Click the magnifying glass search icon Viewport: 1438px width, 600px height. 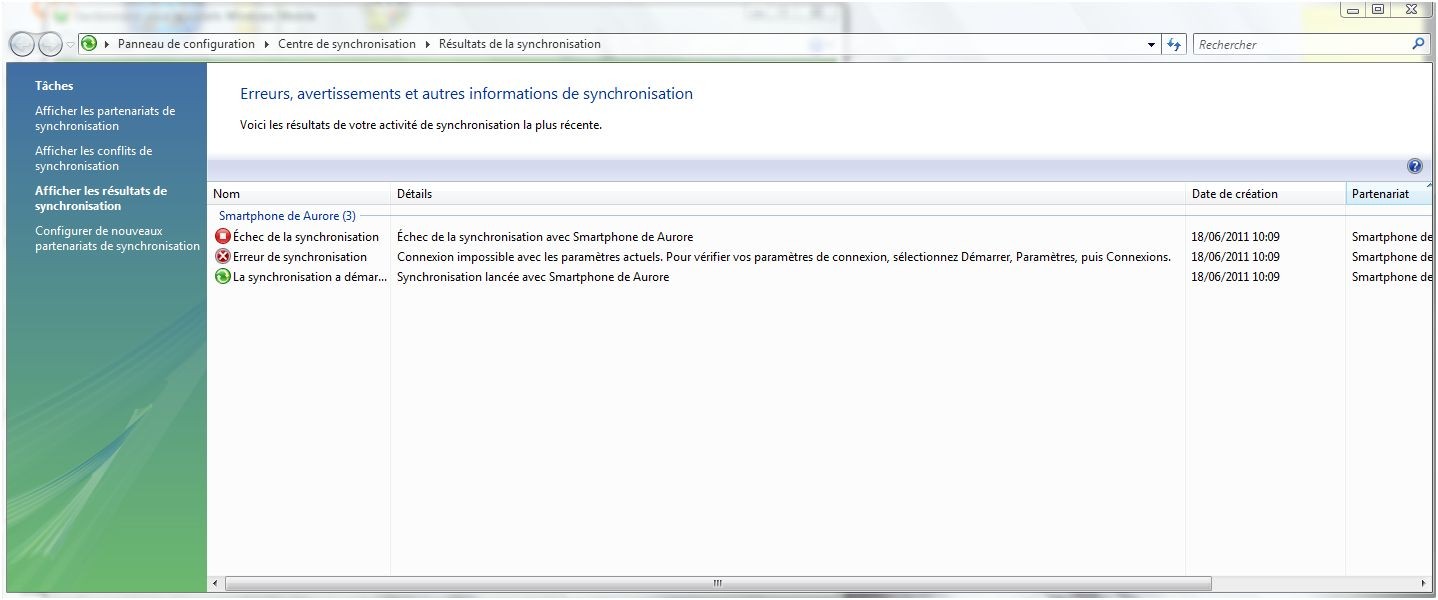tap(1418, 44)
